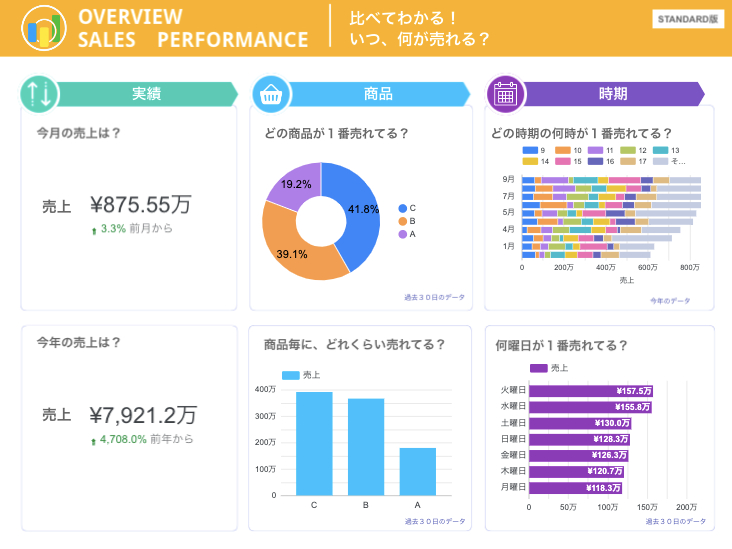Screen dimensions: 732x549
Task: Click hour 17 legend swatch
Action: coord(628,162)
